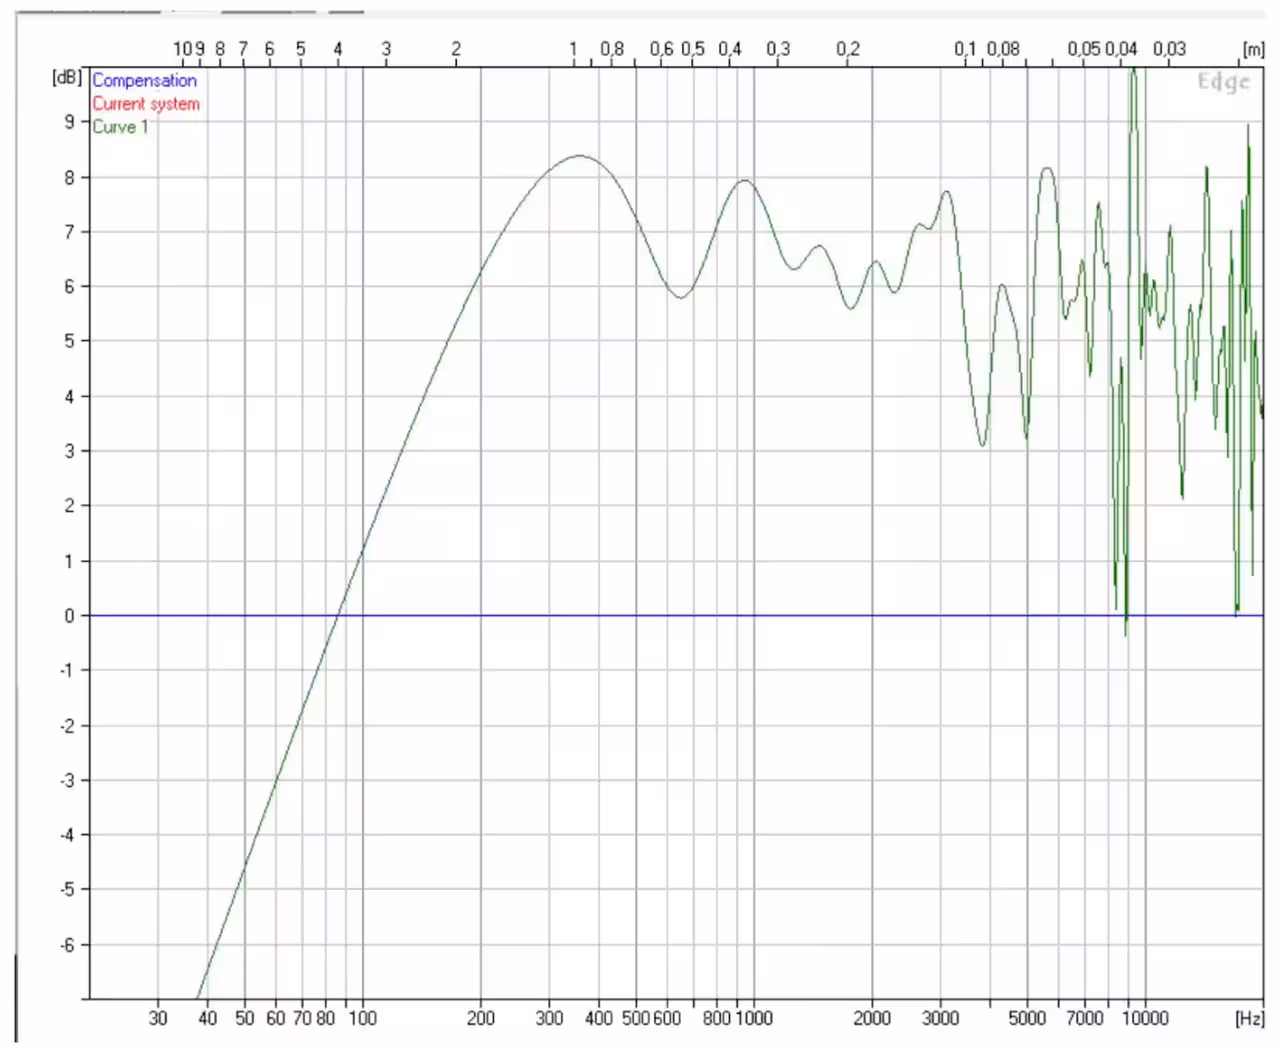Image resolution: width=1280 pixels, height=1046 pixels.
Task: Click the 0,2 wavelength label
Action: (x=848, y=49)
